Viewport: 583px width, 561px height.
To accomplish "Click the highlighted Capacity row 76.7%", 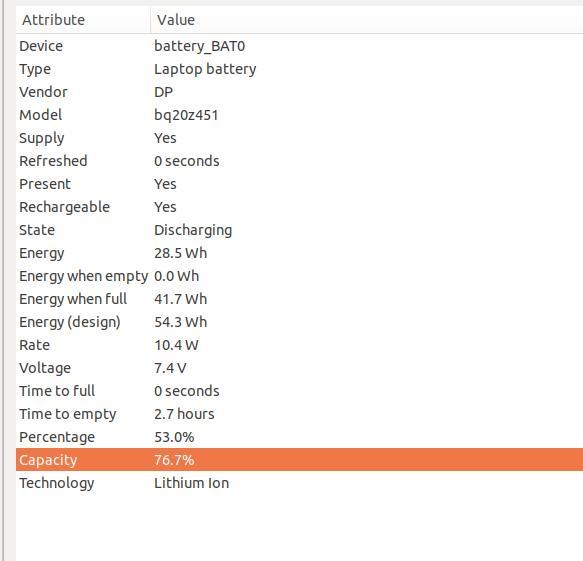I will click(x=299, y=460).
